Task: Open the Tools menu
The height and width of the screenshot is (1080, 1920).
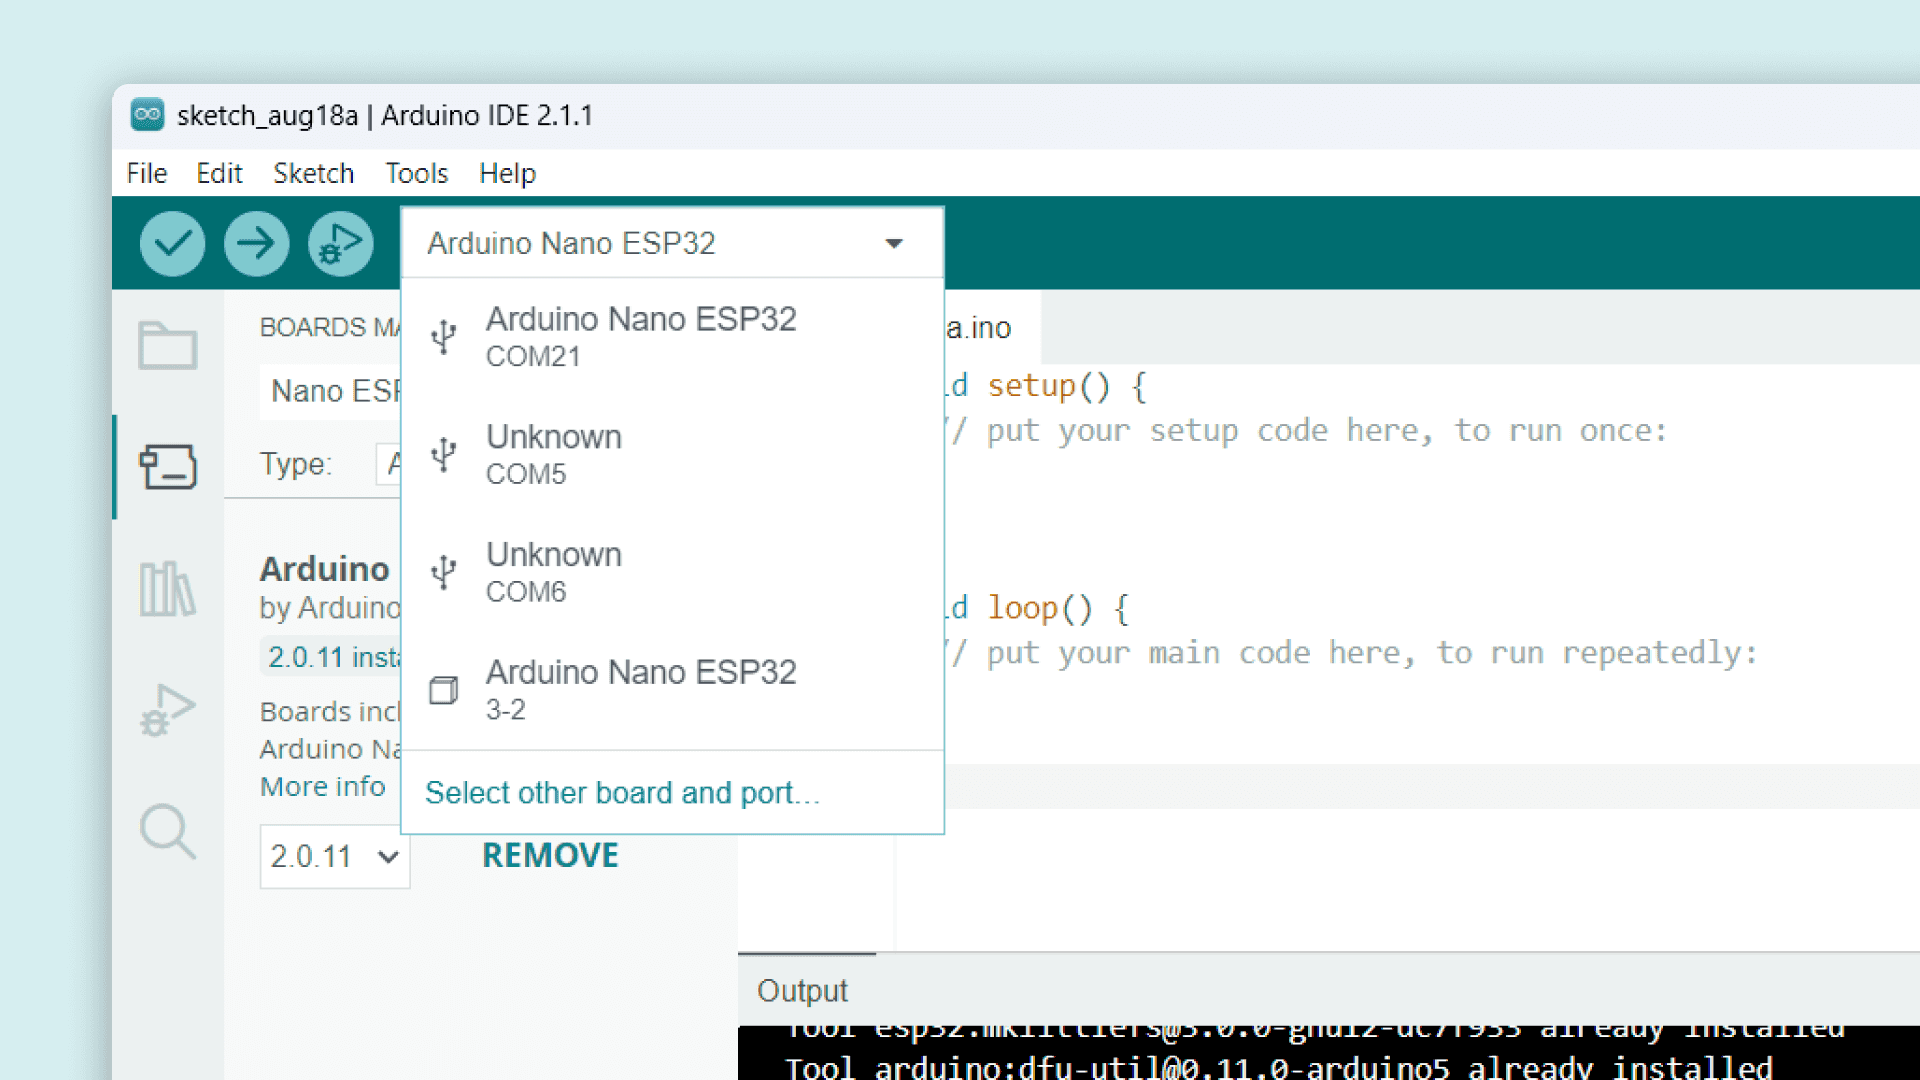Action: click(416, 173)
